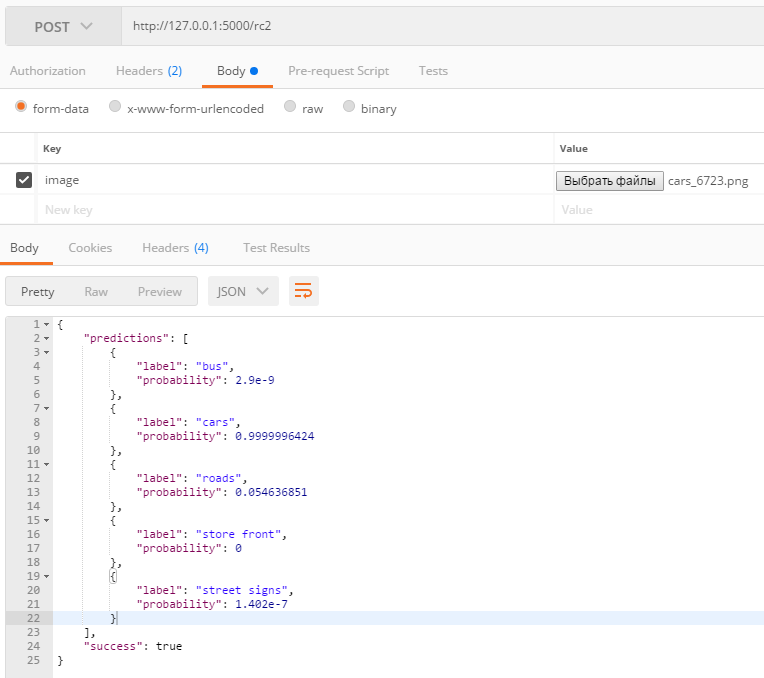
Task: Click the Выбрать файлы file button
Action: coord(610,181)
